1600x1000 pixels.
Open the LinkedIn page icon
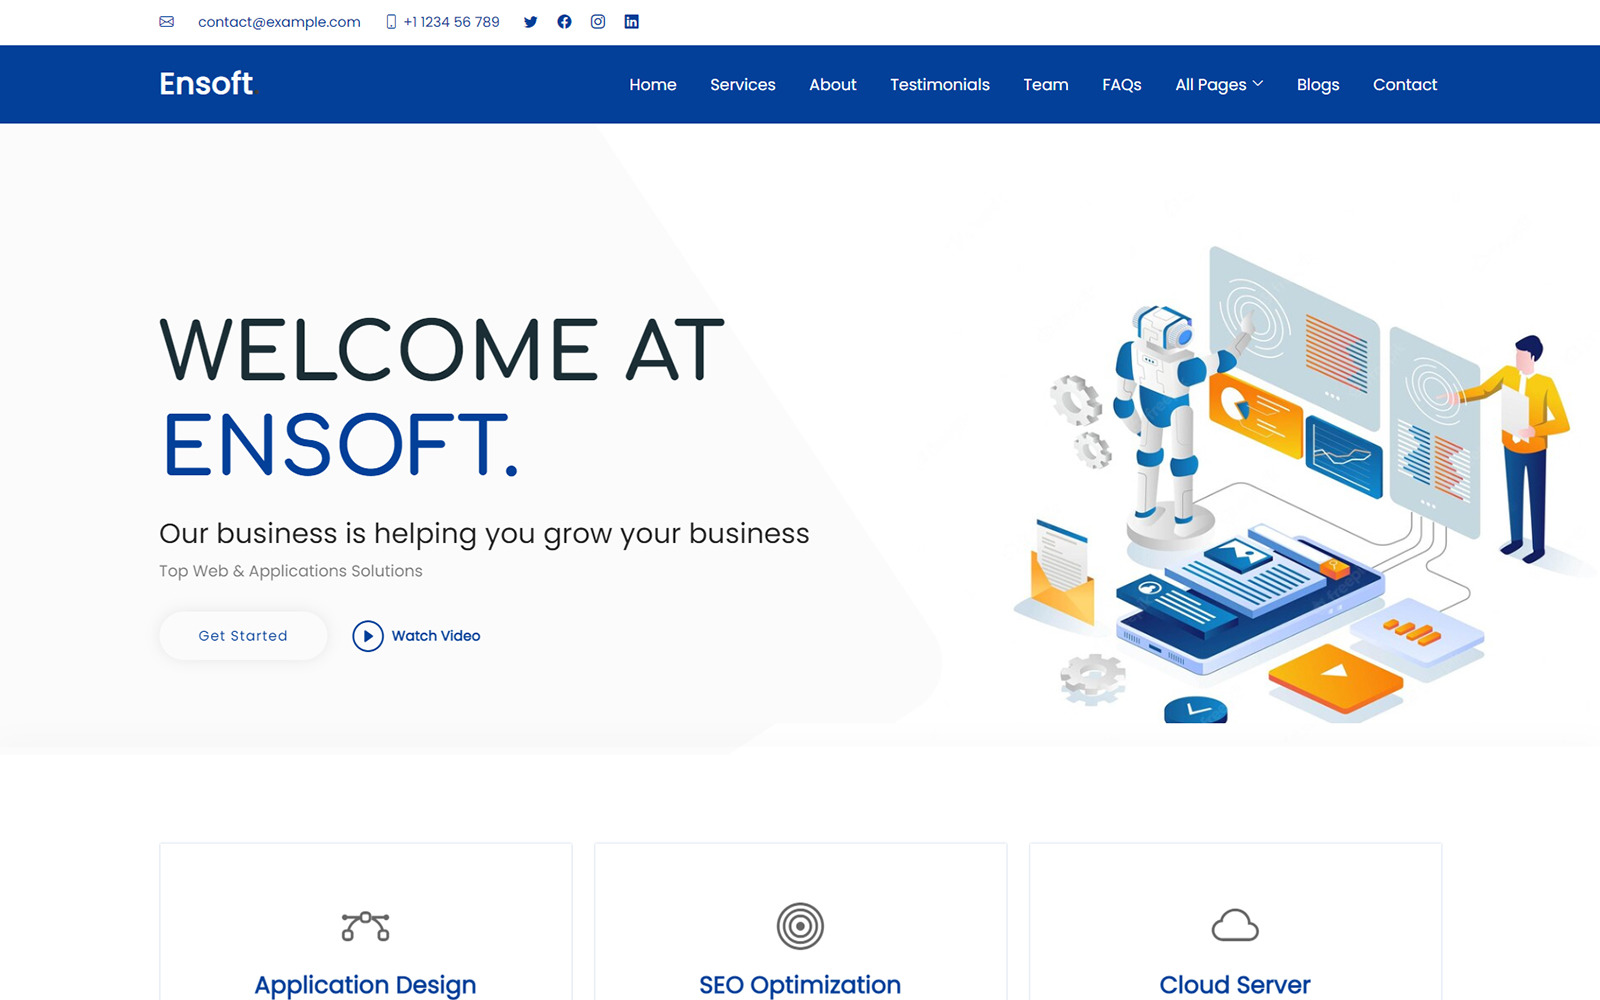point(631,21)
